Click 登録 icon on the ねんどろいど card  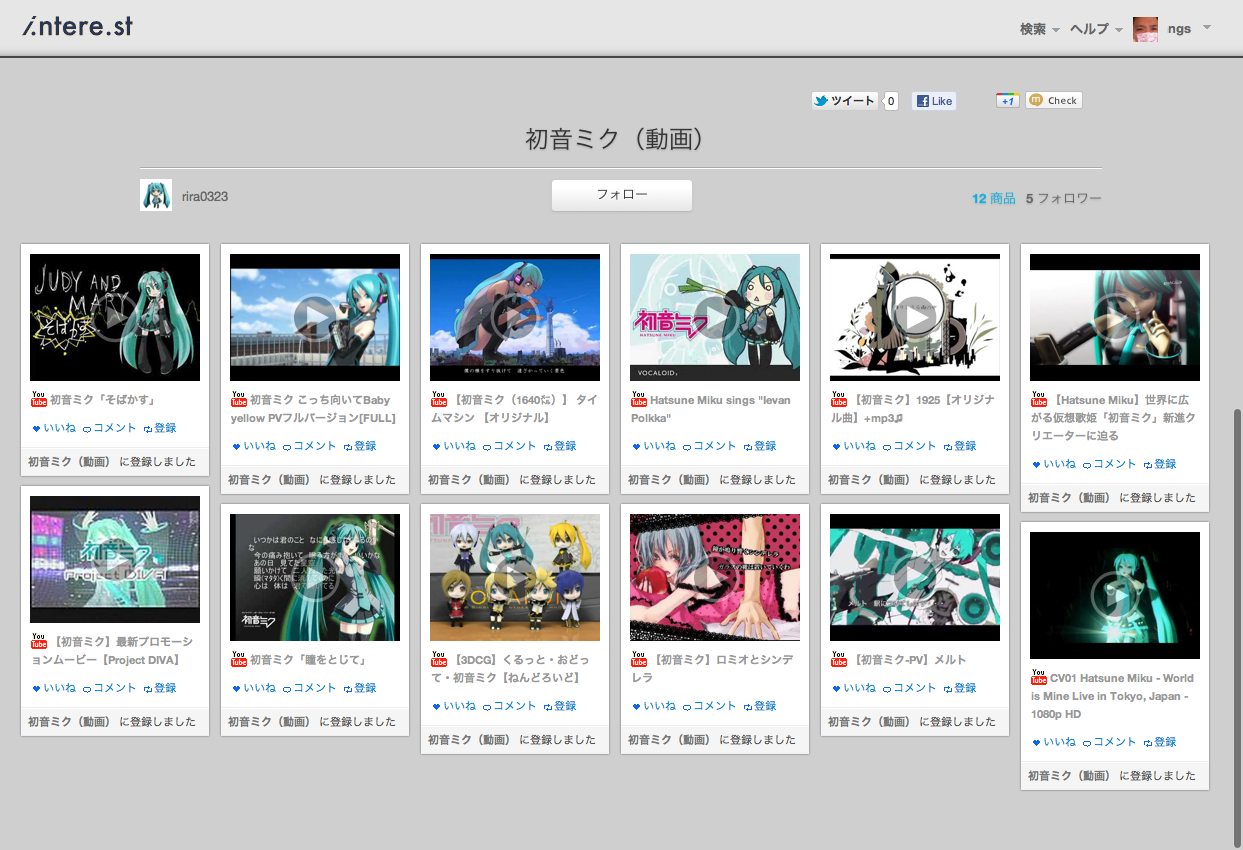point(548,706)
